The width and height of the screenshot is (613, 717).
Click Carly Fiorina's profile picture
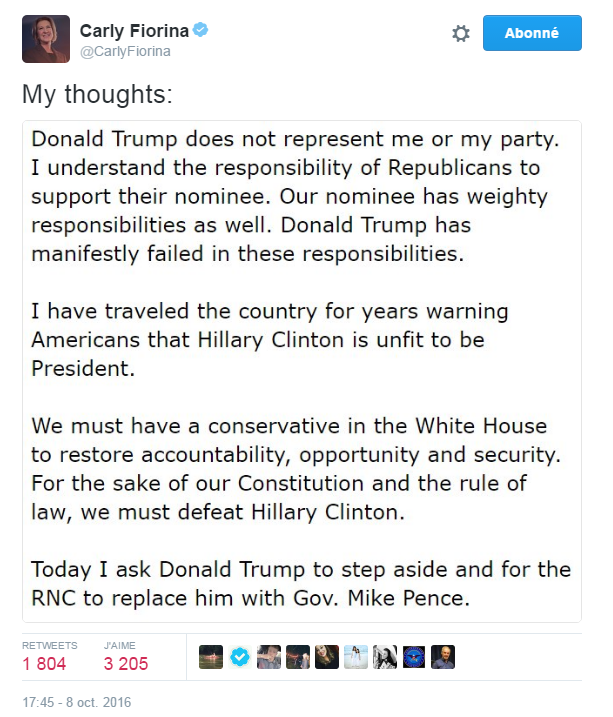click(x=46, y=39)
